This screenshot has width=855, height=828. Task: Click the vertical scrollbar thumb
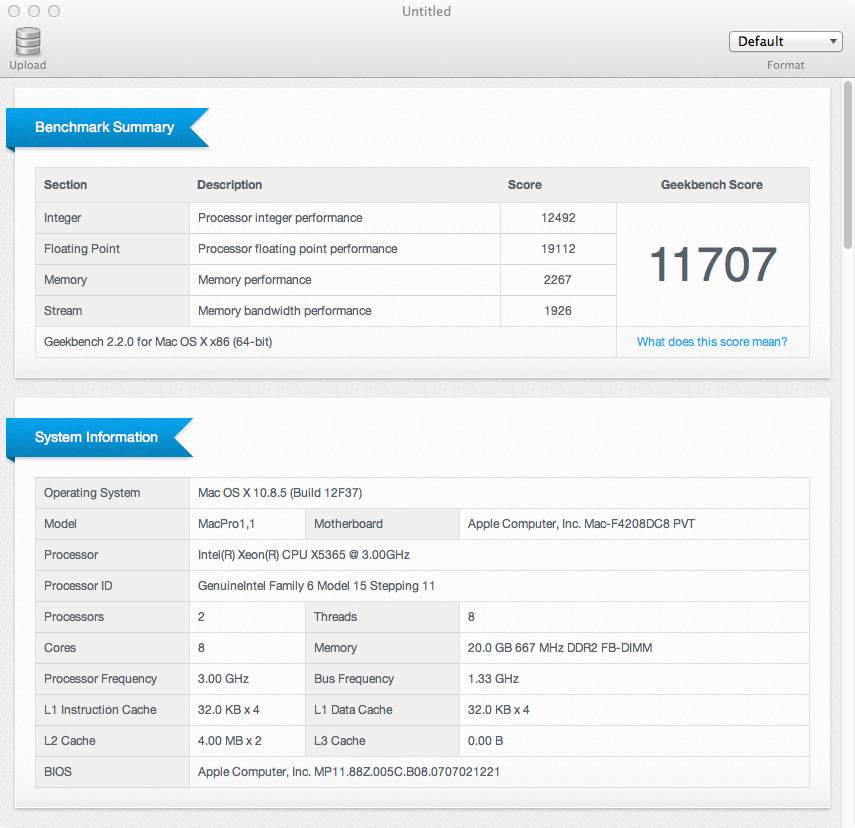click(848, 164)
